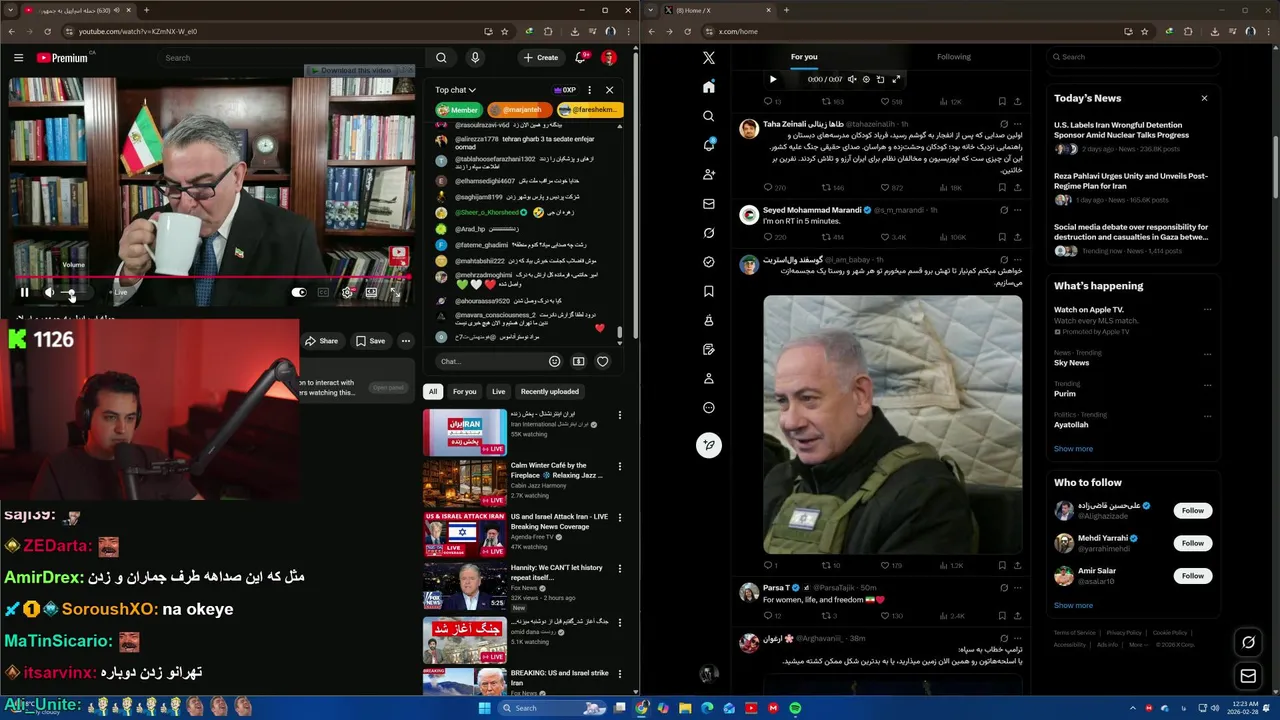Open YouTube hamburger guide menu
Image resolution: width=1280 pixels, height=720 pixels.
click(x=18, y=58)
